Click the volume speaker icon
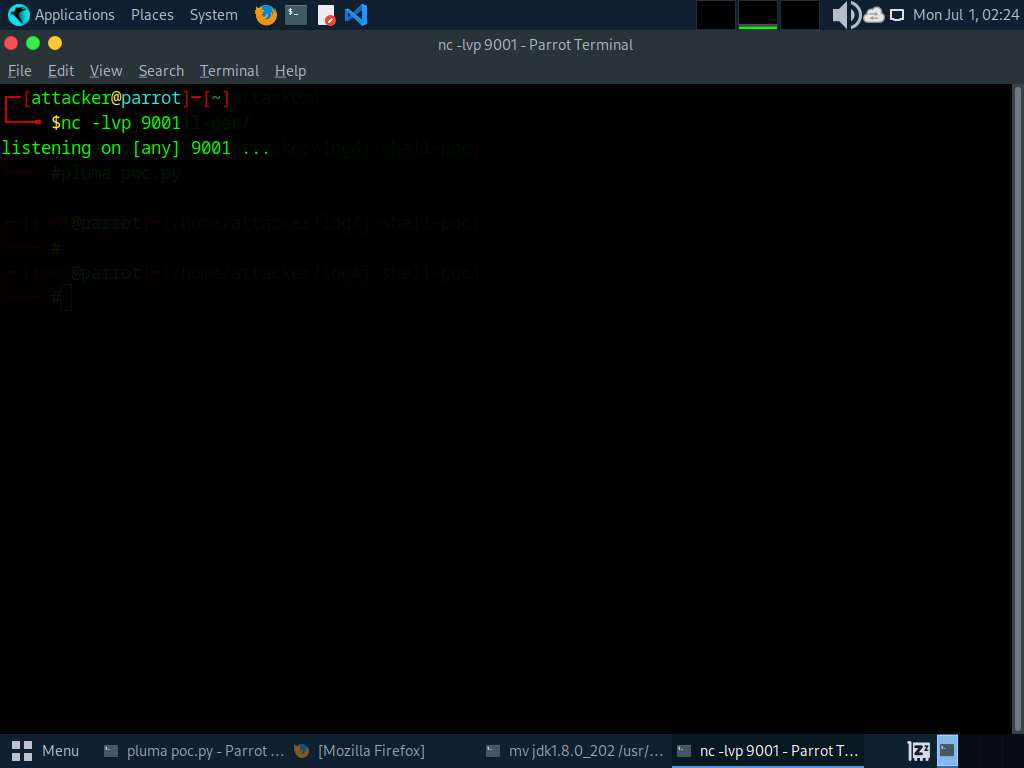Image resolution: width=1024 pixels, height=768 pixels. (845, 15)
